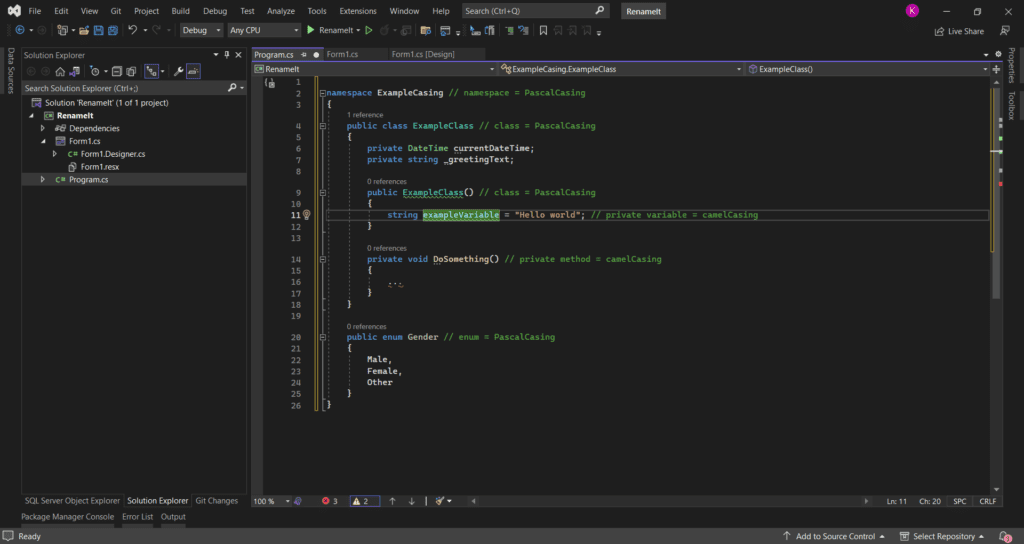Expand the Program.cs tree node
Image resolution: width=1024 pixels, height=544 pixels.
pyautogui.click(x=43, y=179)
